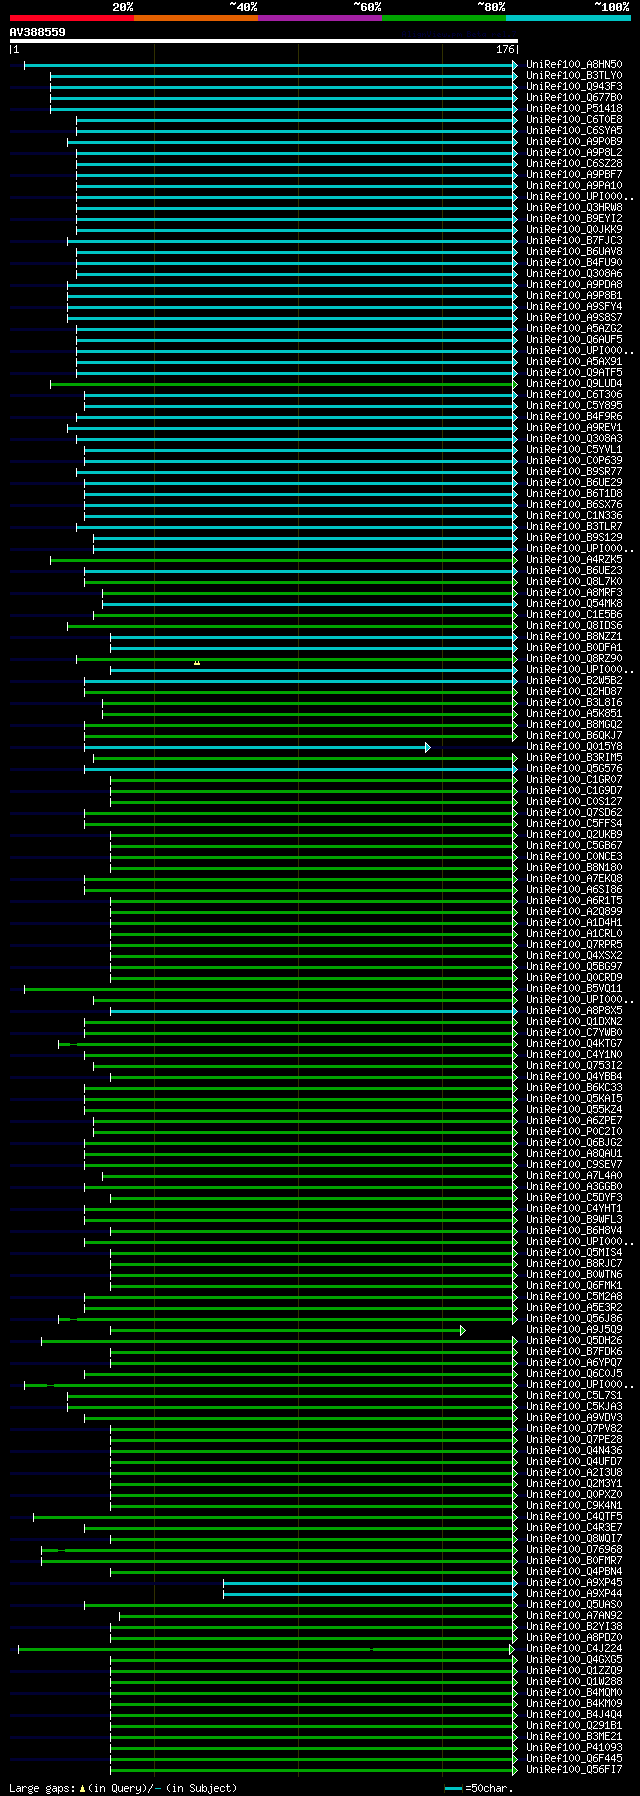Open hit UniRef100_B3TLY0

tap(574, 76)
